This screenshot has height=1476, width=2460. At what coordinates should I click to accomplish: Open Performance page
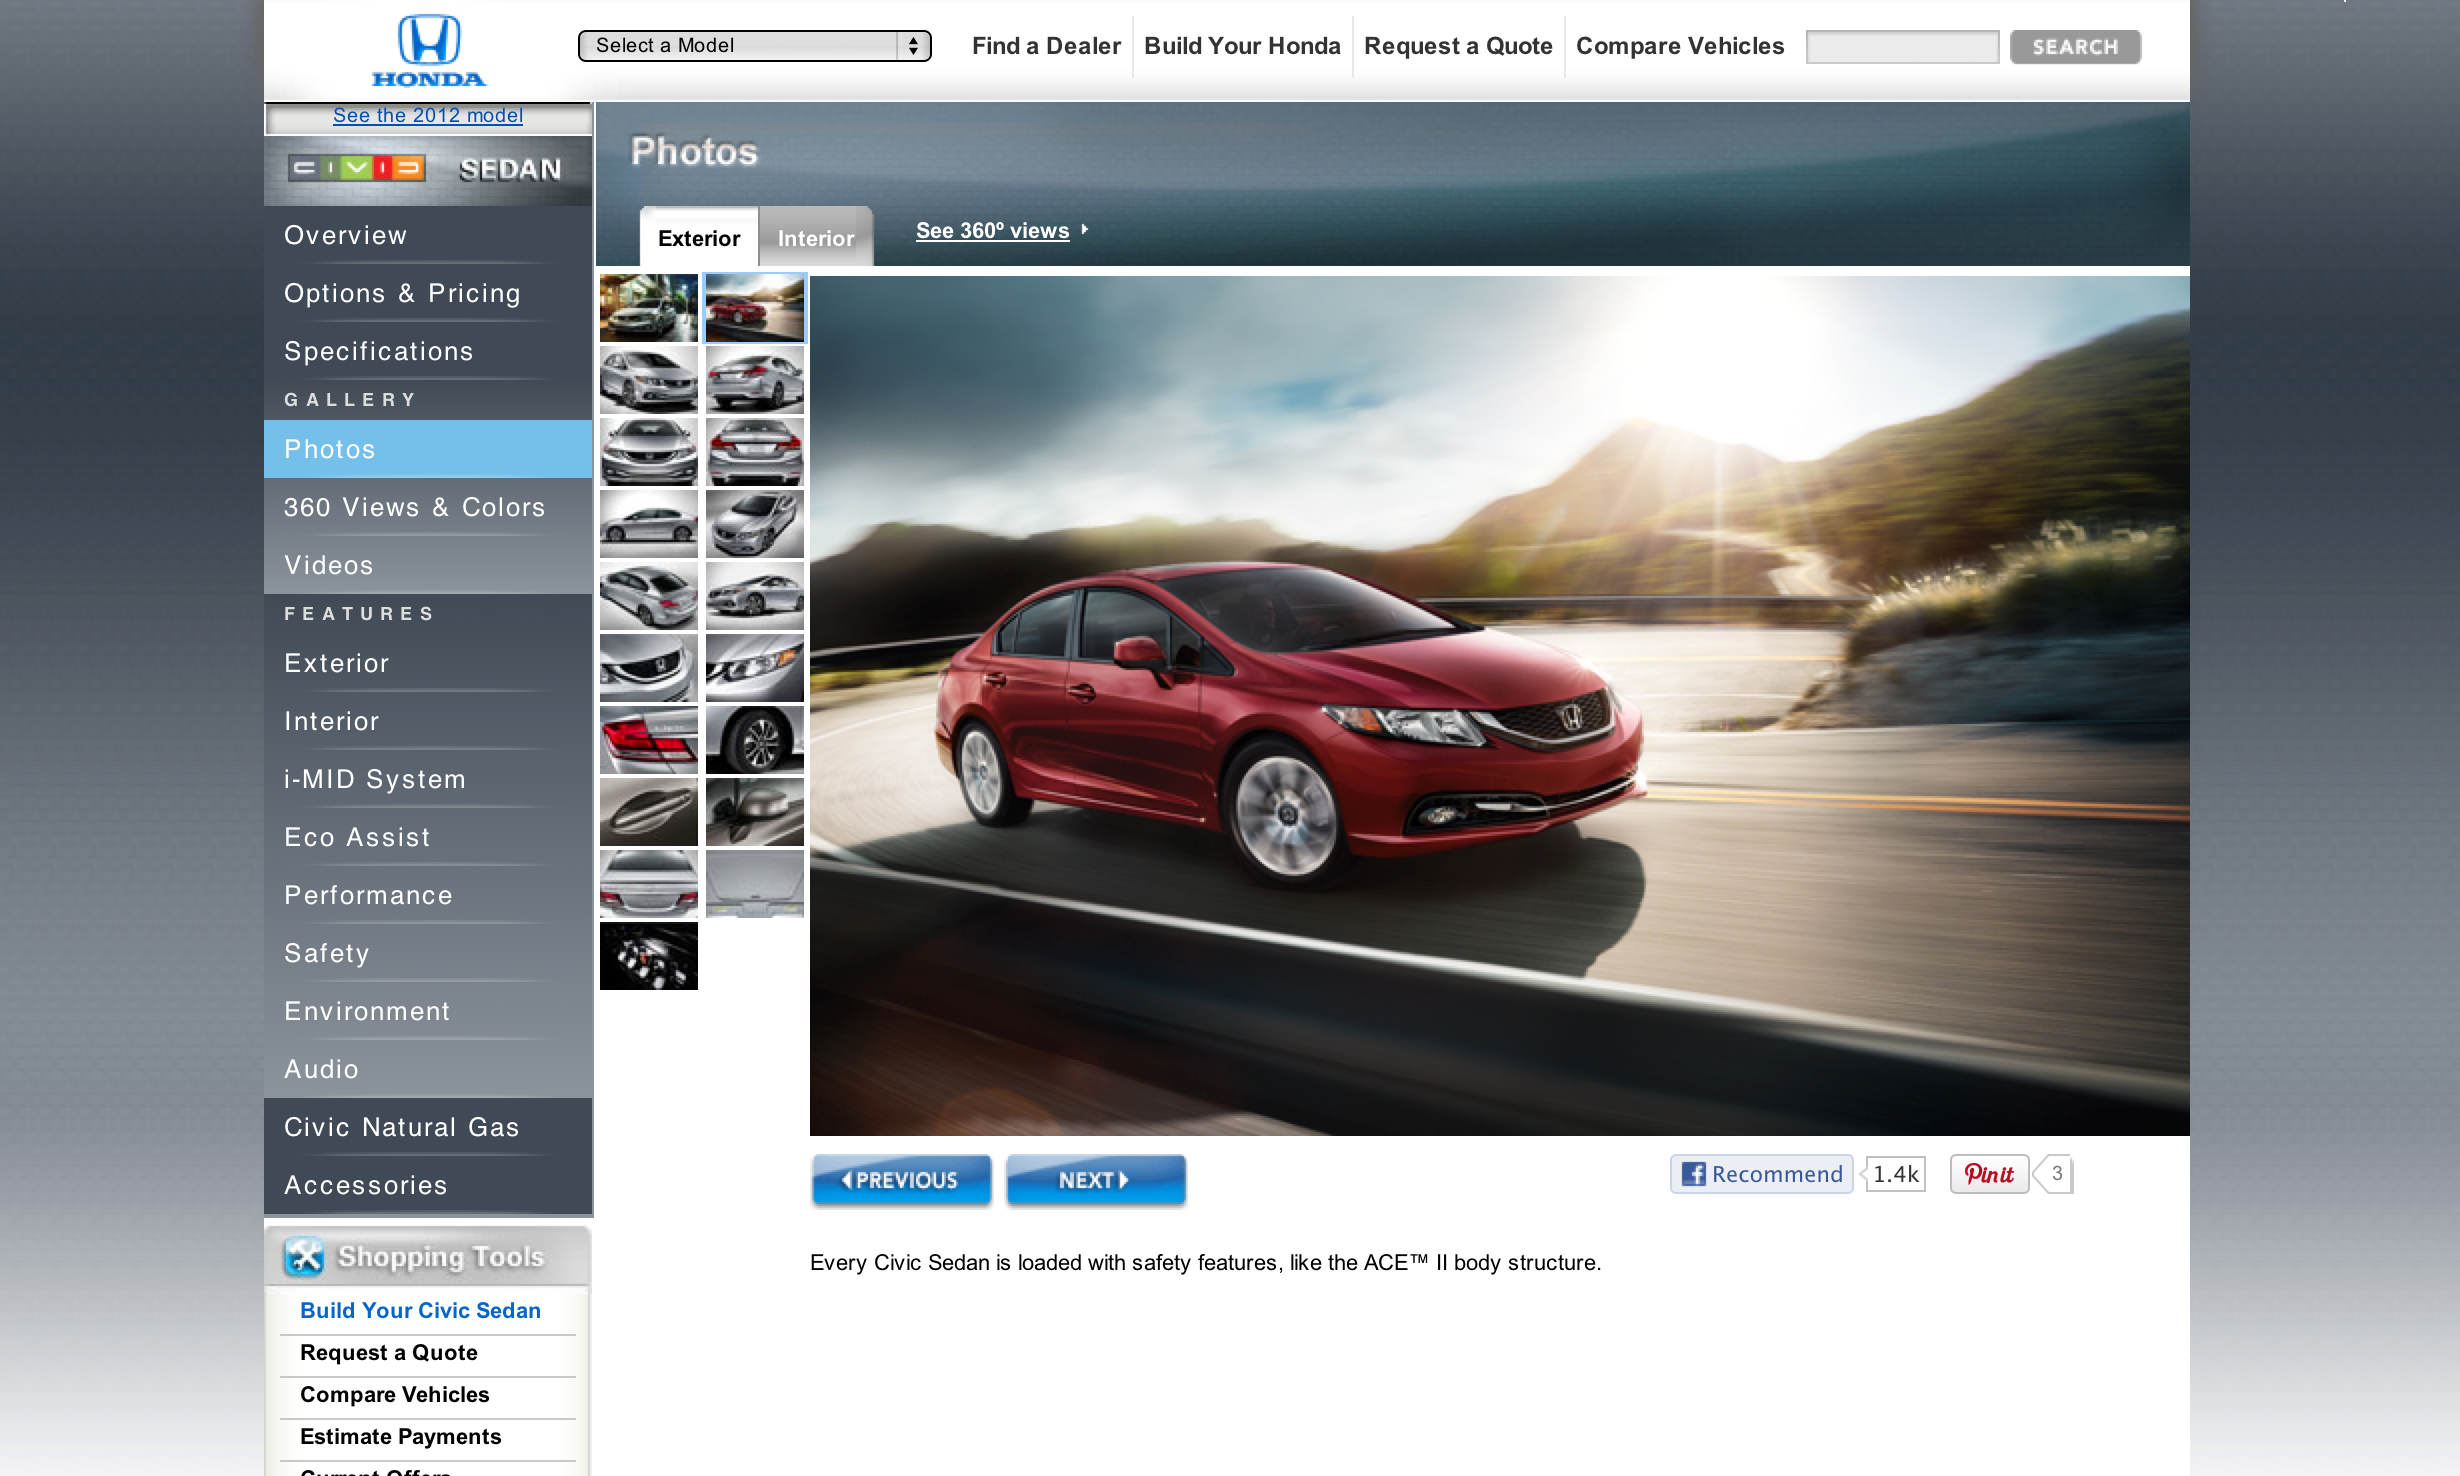[428, 896]
